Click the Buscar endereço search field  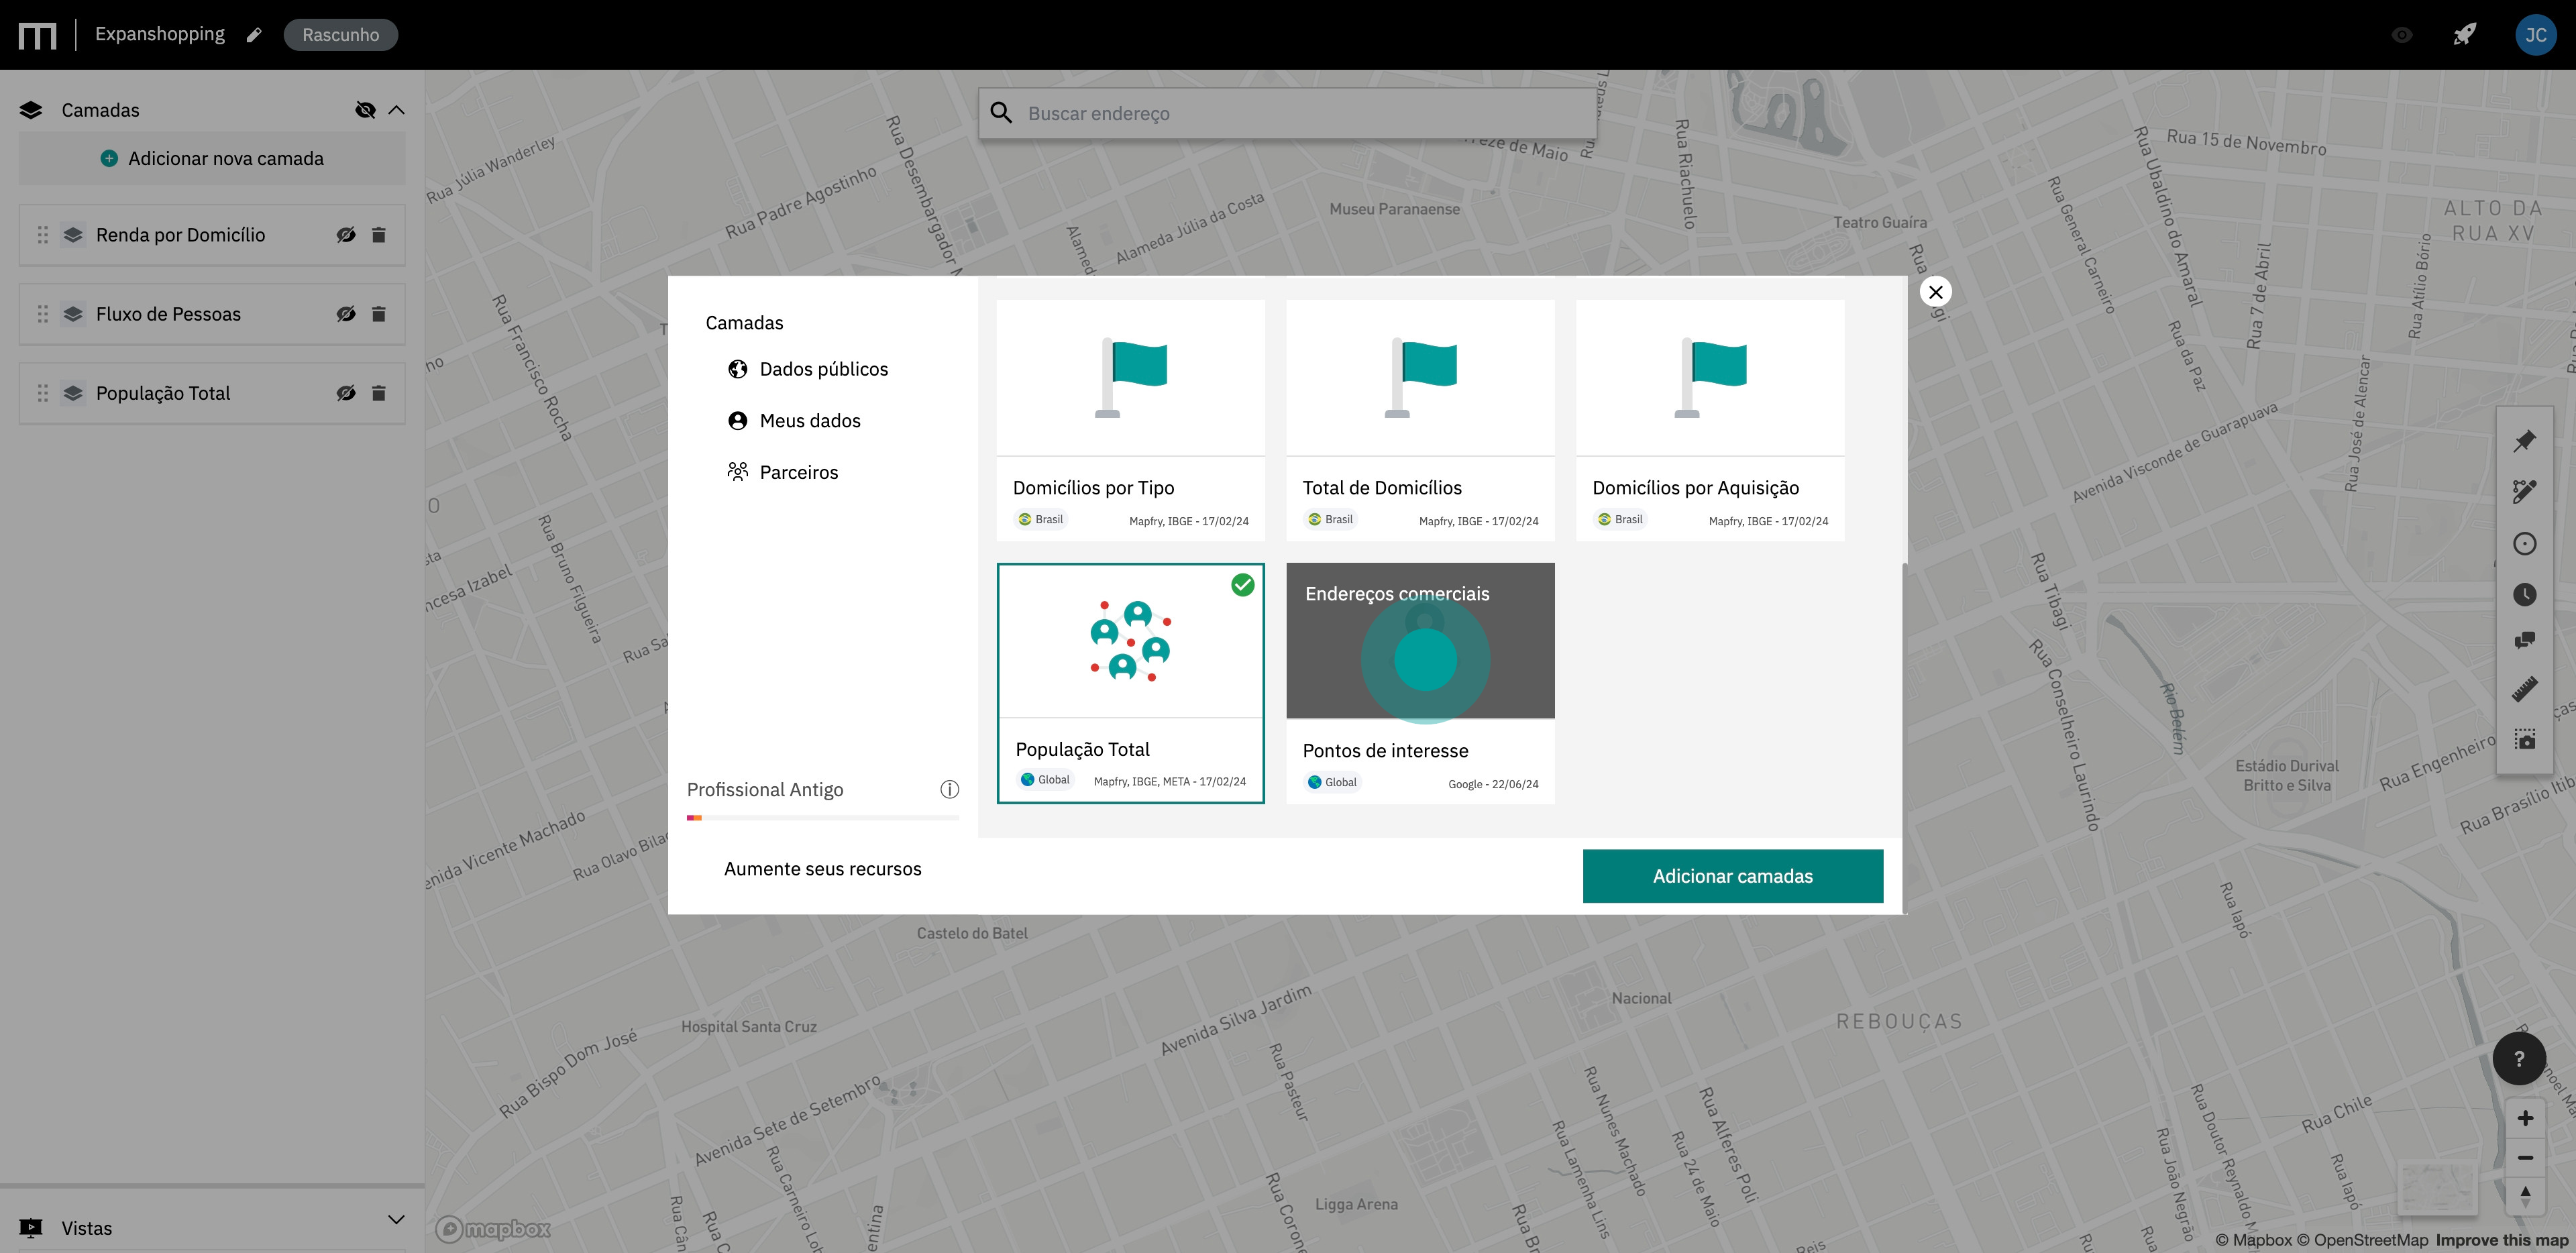[1287, 113]
